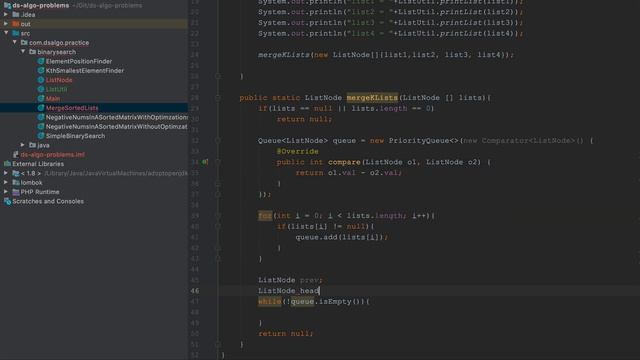
Task: Select the out folder label
Action: [x=25, y=24]
